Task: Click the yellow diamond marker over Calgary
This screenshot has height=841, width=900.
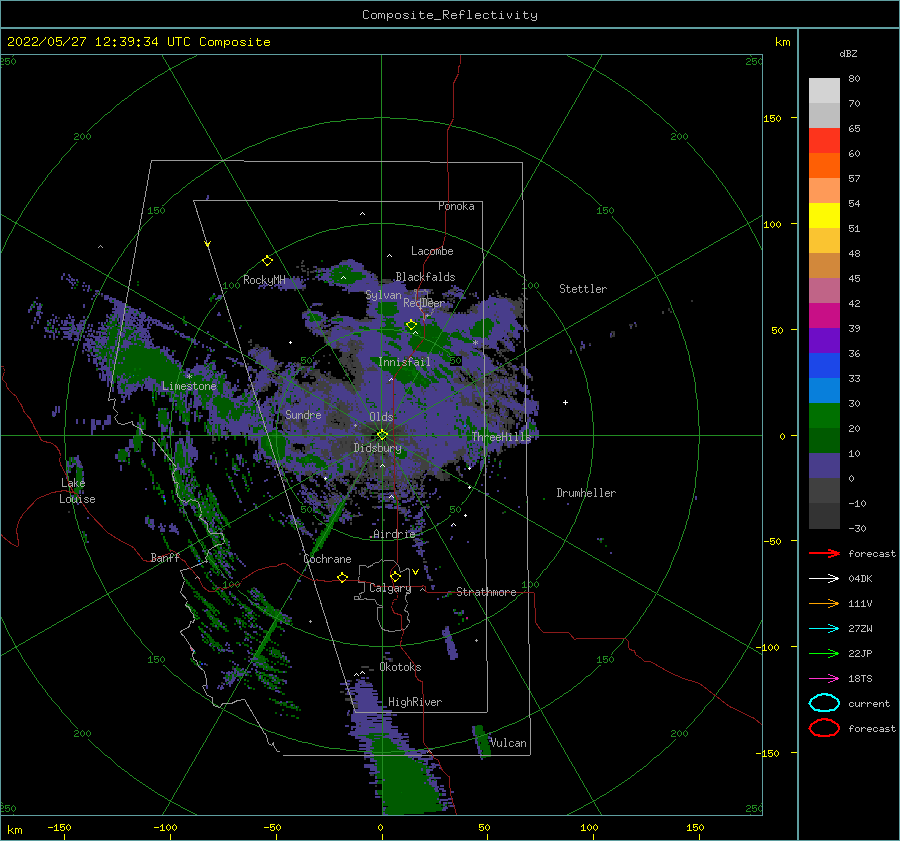Action: click(395, 576)
